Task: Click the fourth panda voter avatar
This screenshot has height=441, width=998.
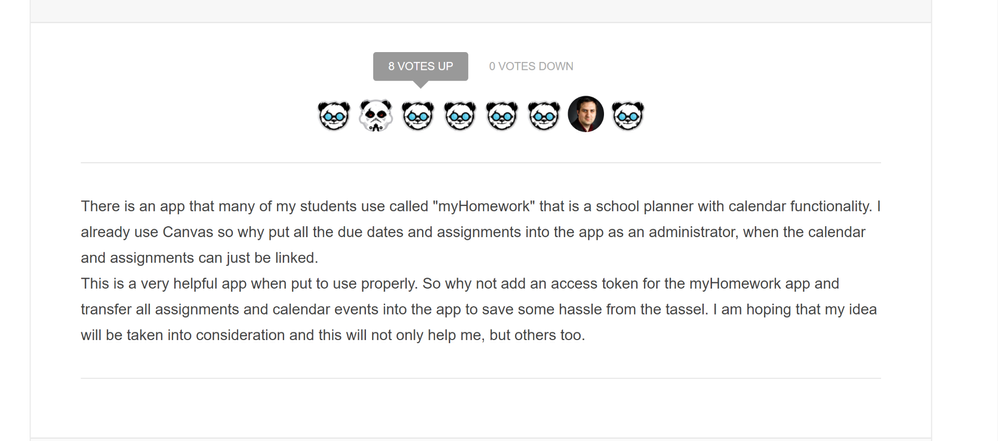Action: point(460,115)
